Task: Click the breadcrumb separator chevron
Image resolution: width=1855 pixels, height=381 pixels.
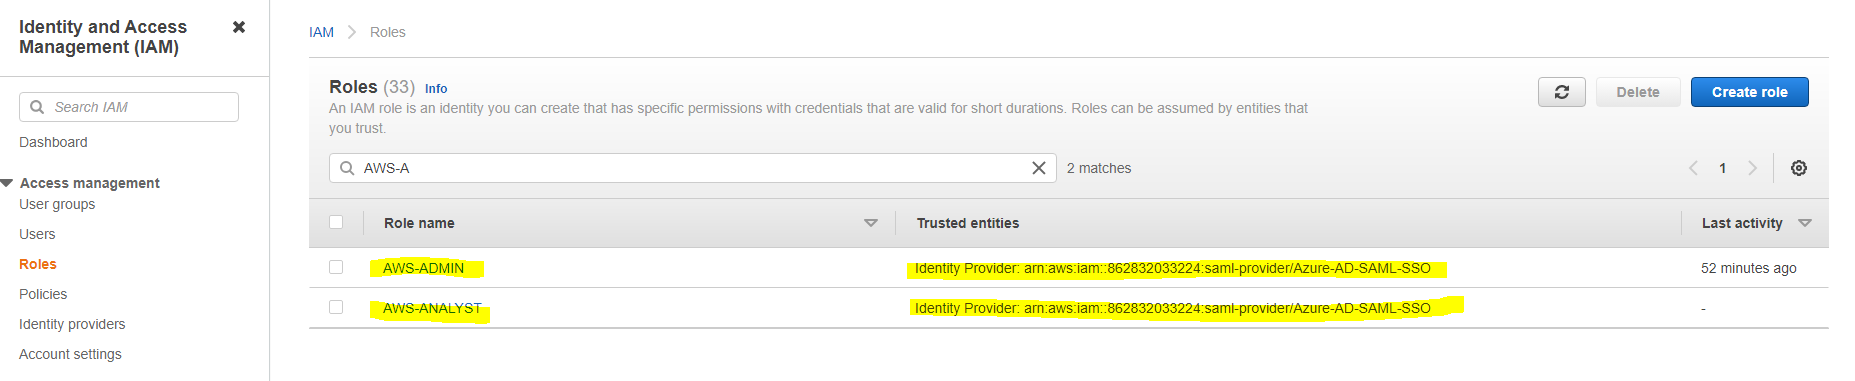Action: click(352, 32)
